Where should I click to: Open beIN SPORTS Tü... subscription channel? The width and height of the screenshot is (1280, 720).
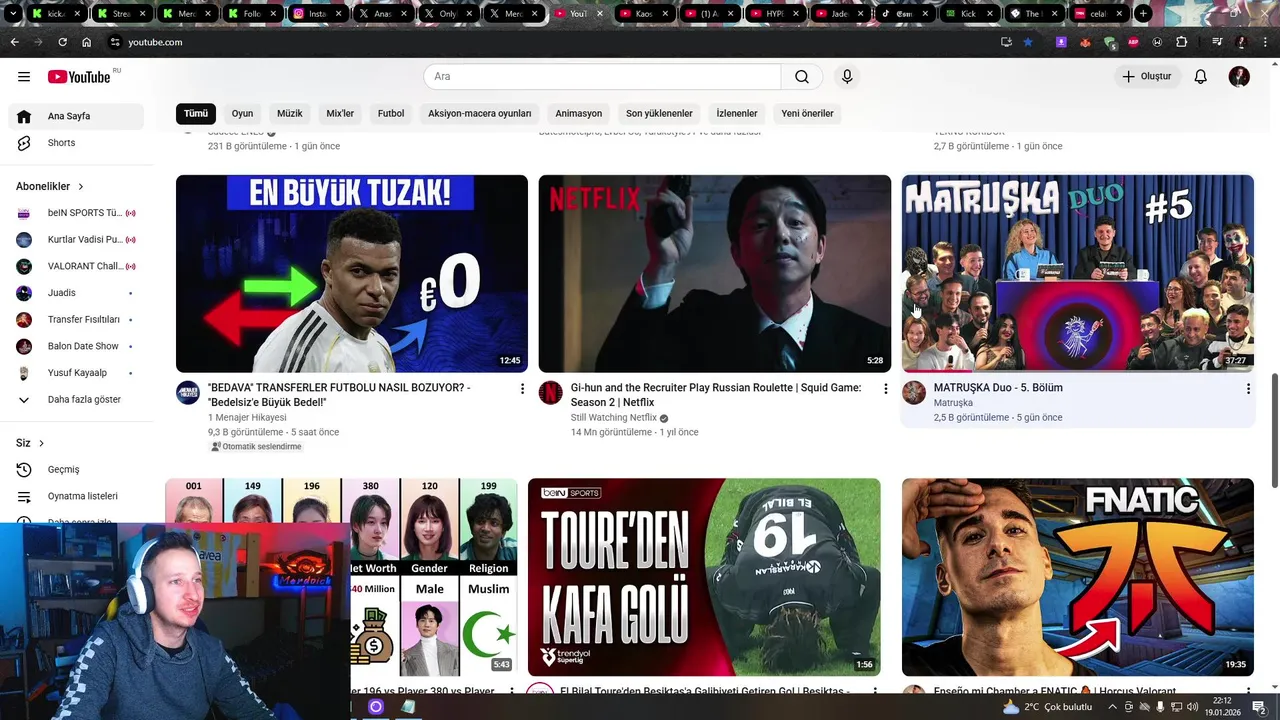pos(76,213)
